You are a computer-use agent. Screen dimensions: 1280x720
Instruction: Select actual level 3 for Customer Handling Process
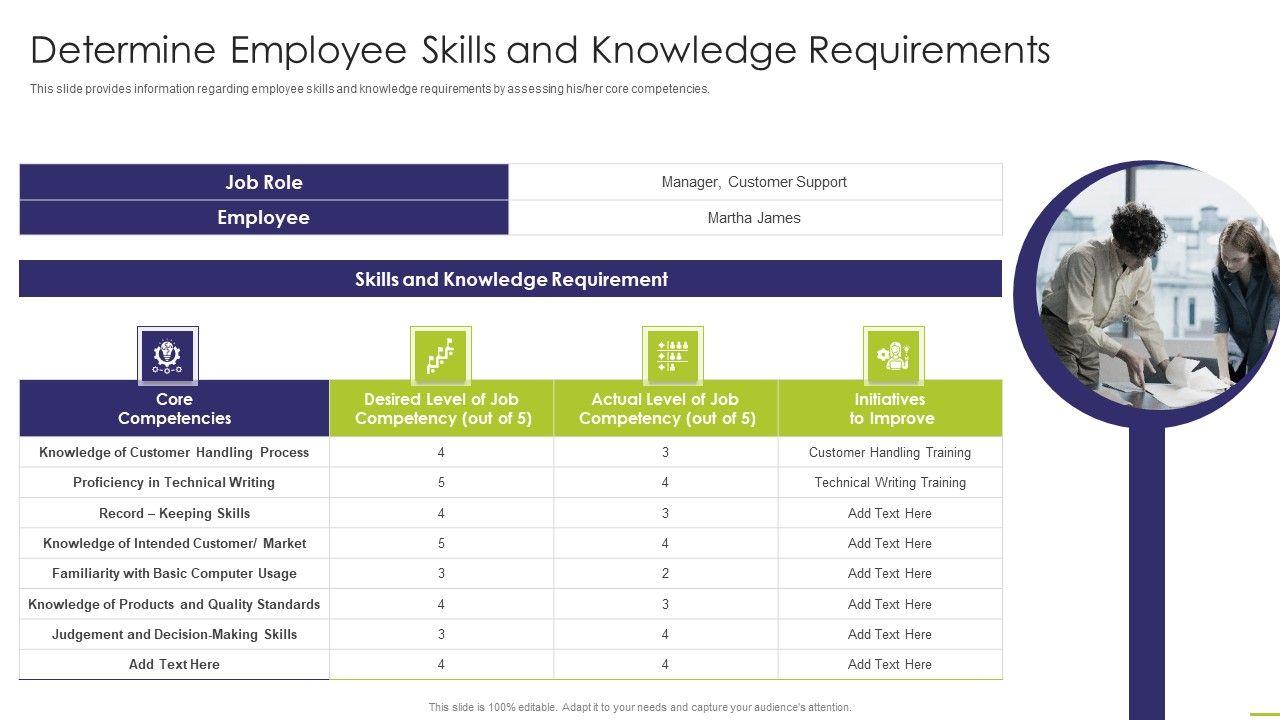tap(665, 452)
